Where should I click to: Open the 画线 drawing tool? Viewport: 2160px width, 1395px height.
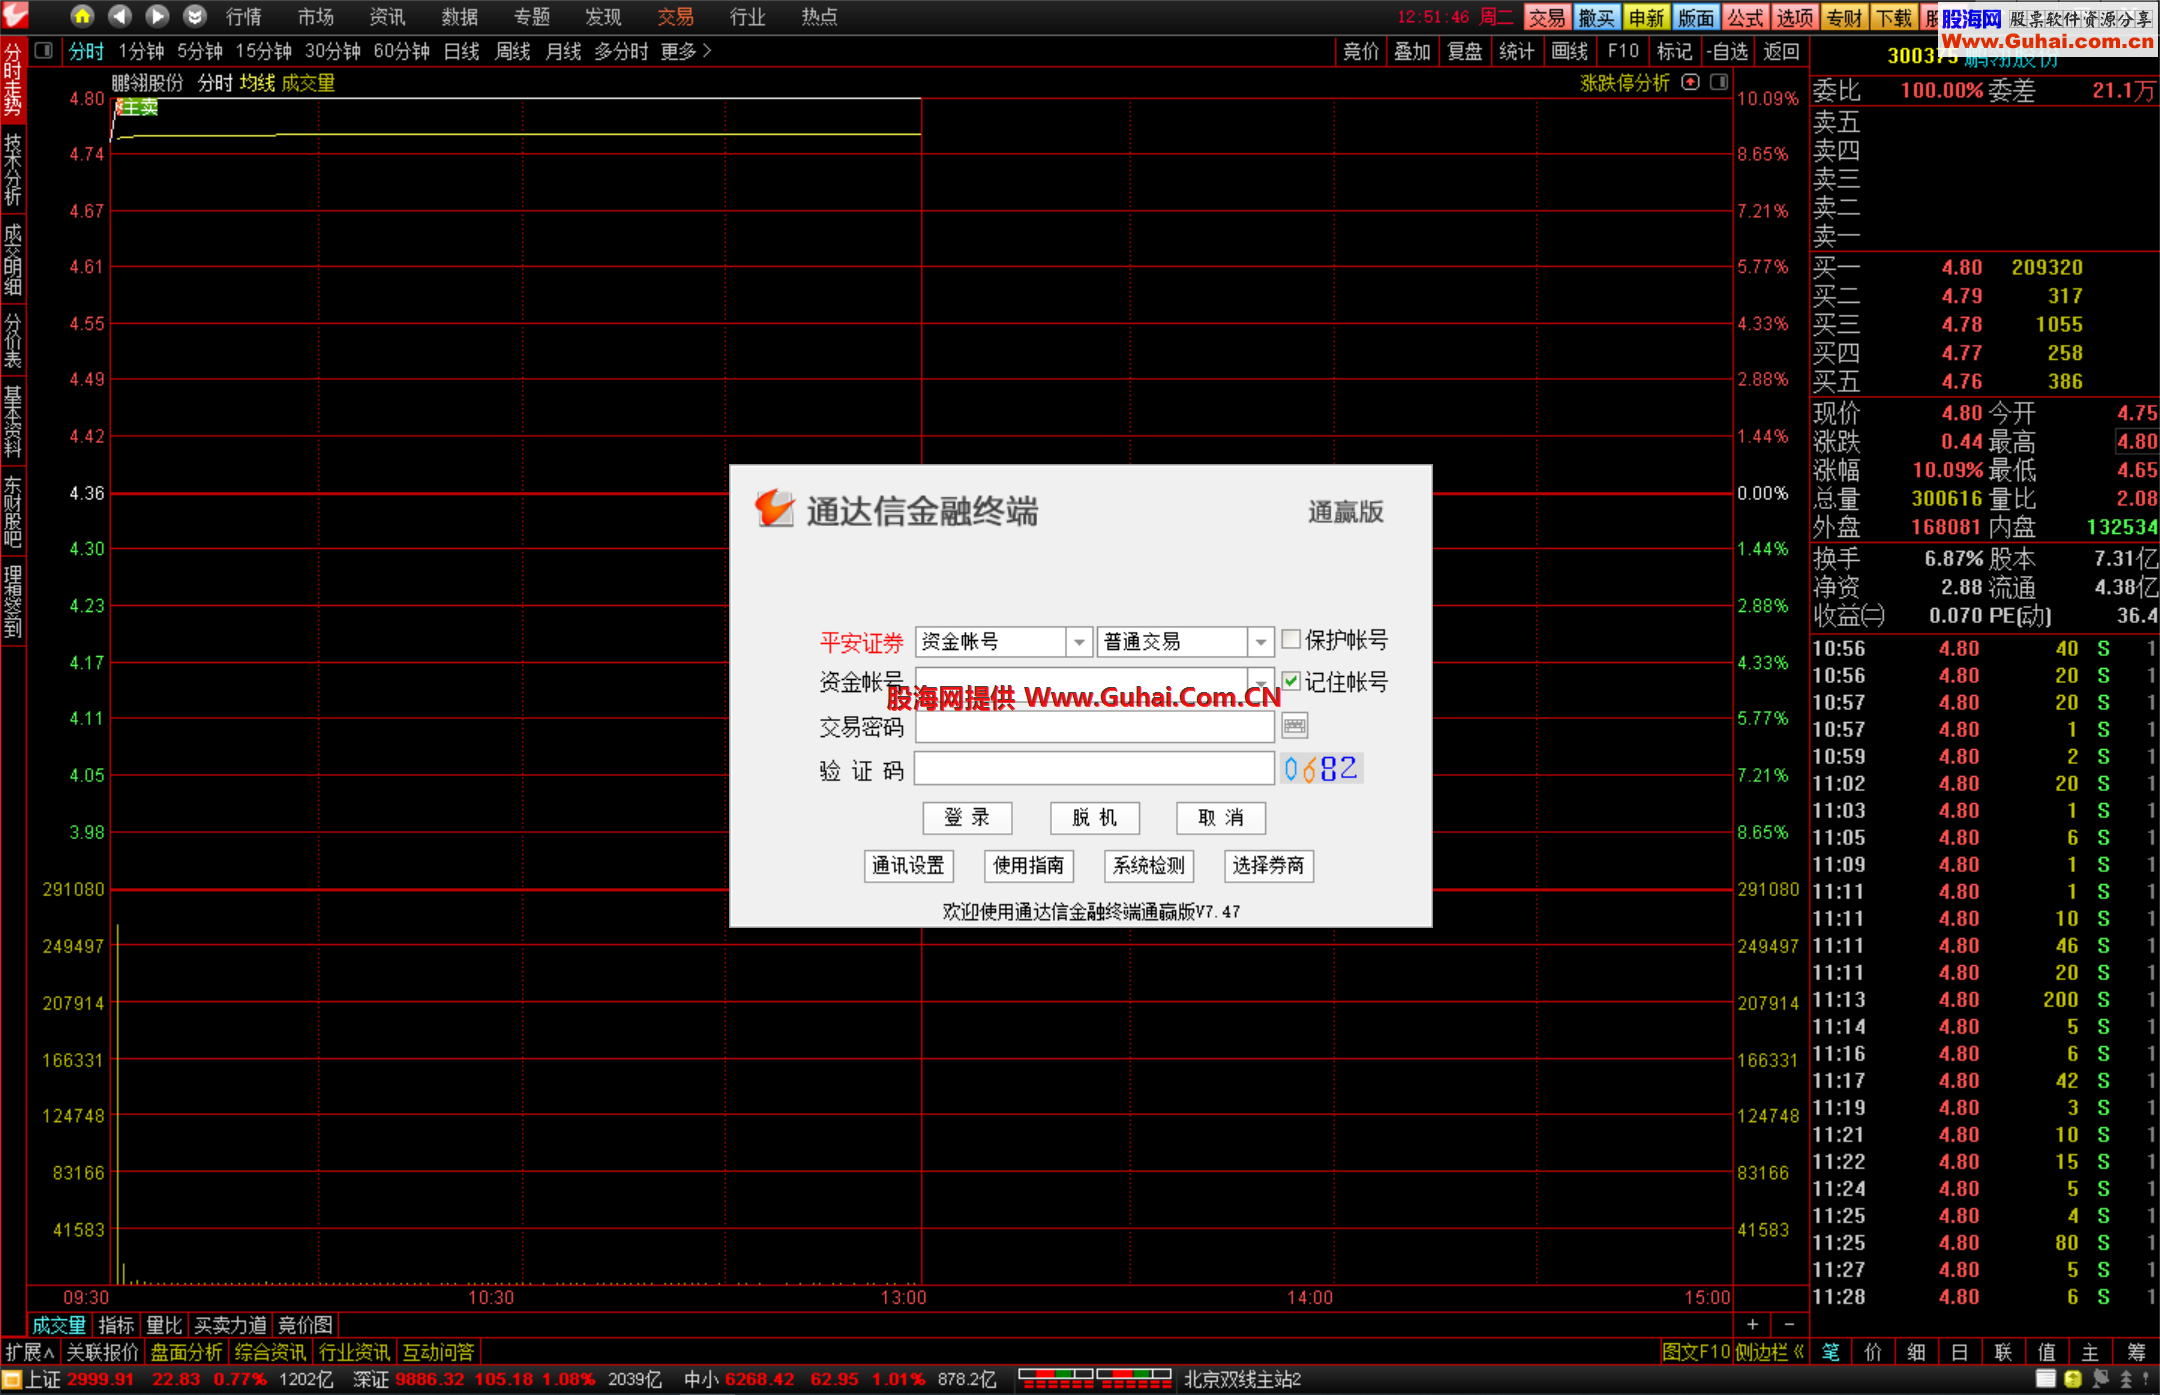(1570, 51)
